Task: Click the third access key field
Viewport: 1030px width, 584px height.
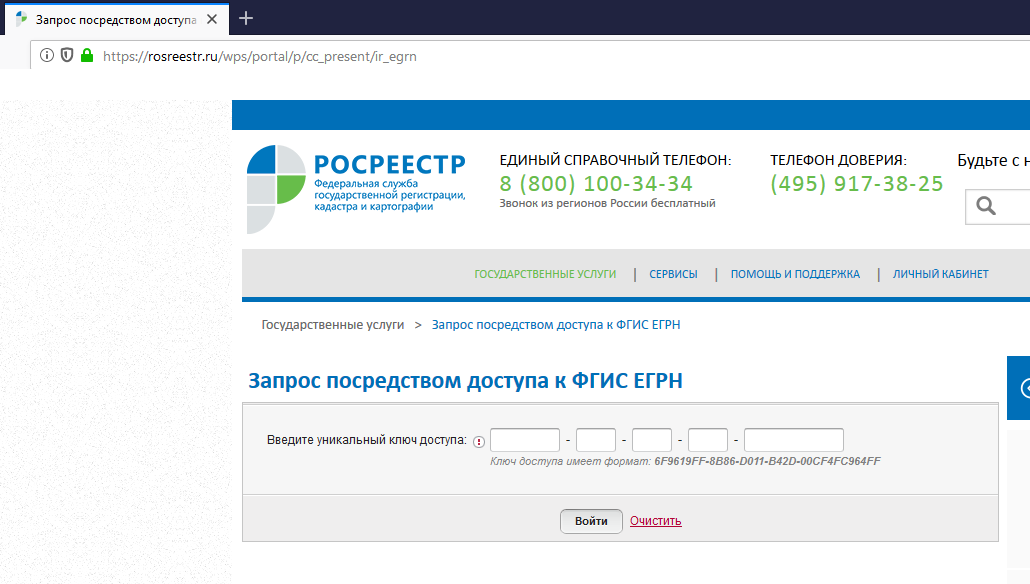Action: click(651, 440)
